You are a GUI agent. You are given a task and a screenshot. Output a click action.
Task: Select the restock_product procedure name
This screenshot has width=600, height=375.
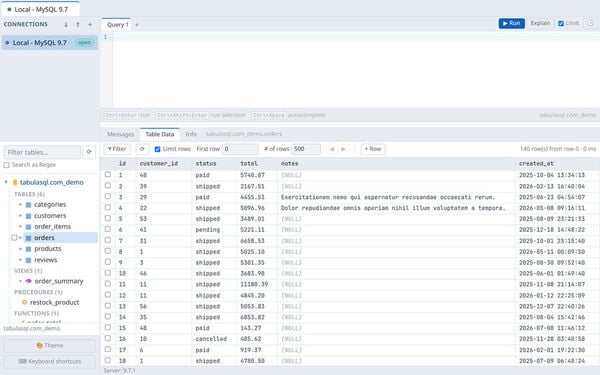(x=55, y=302)
